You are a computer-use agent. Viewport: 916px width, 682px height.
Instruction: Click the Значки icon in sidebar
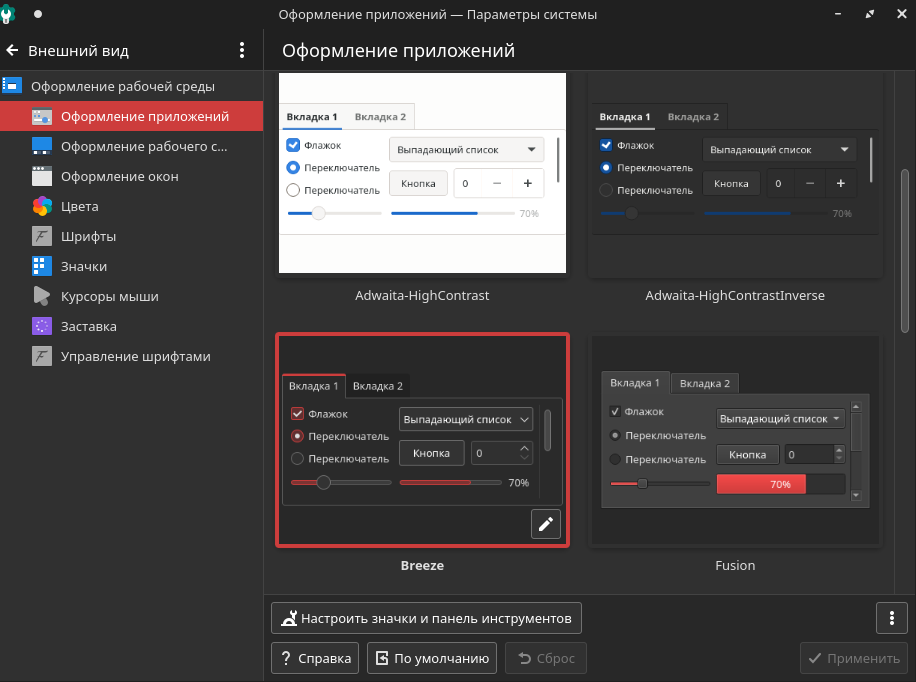tap(42, 267)
